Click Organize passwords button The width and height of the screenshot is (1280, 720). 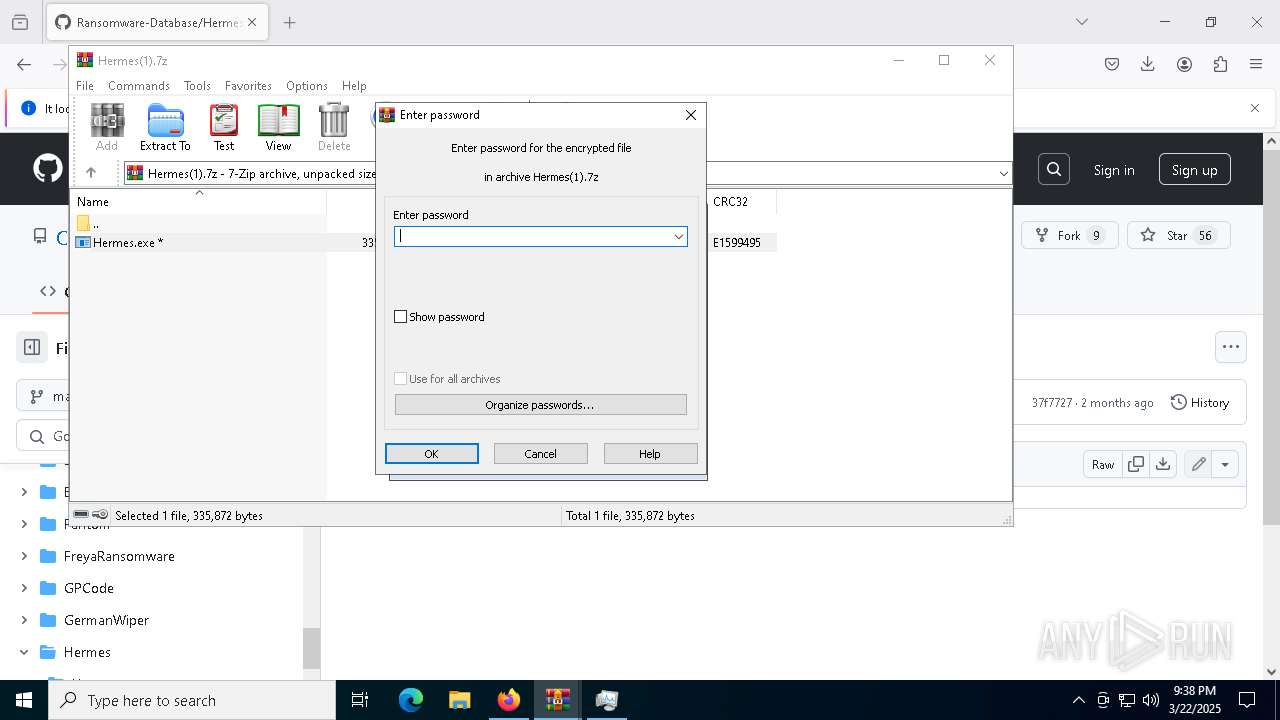[540, 405]
